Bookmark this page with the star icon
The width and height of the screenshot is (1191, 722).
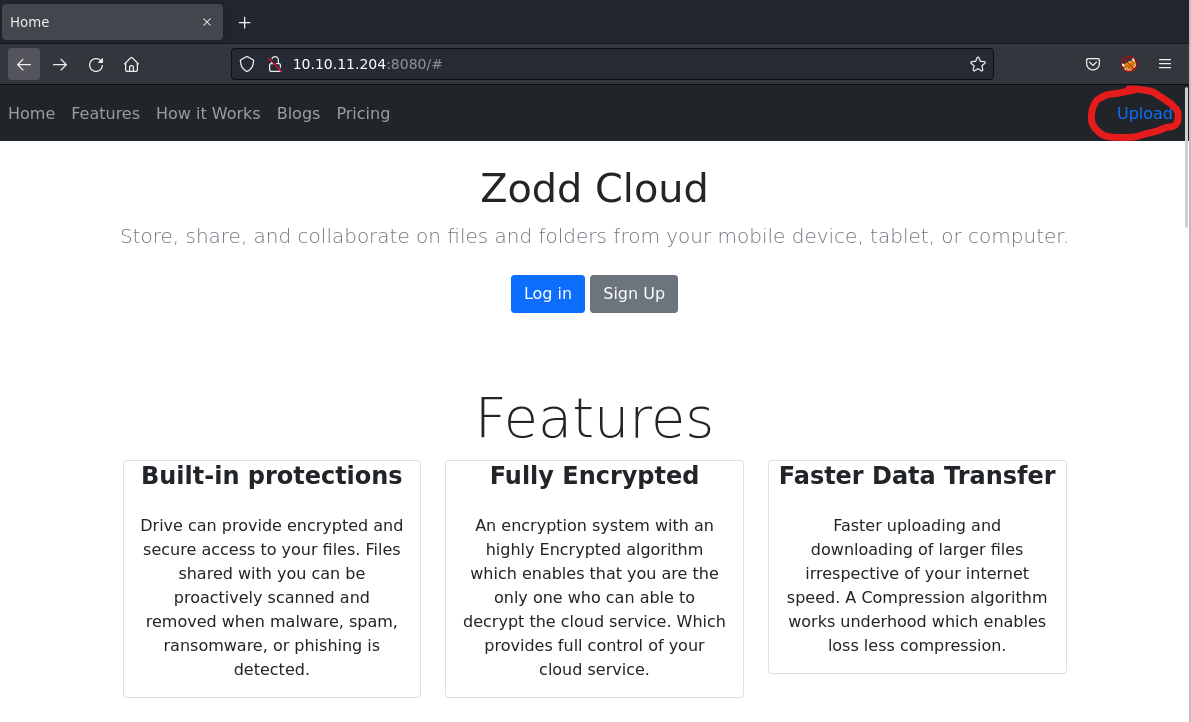coord(978,65)
